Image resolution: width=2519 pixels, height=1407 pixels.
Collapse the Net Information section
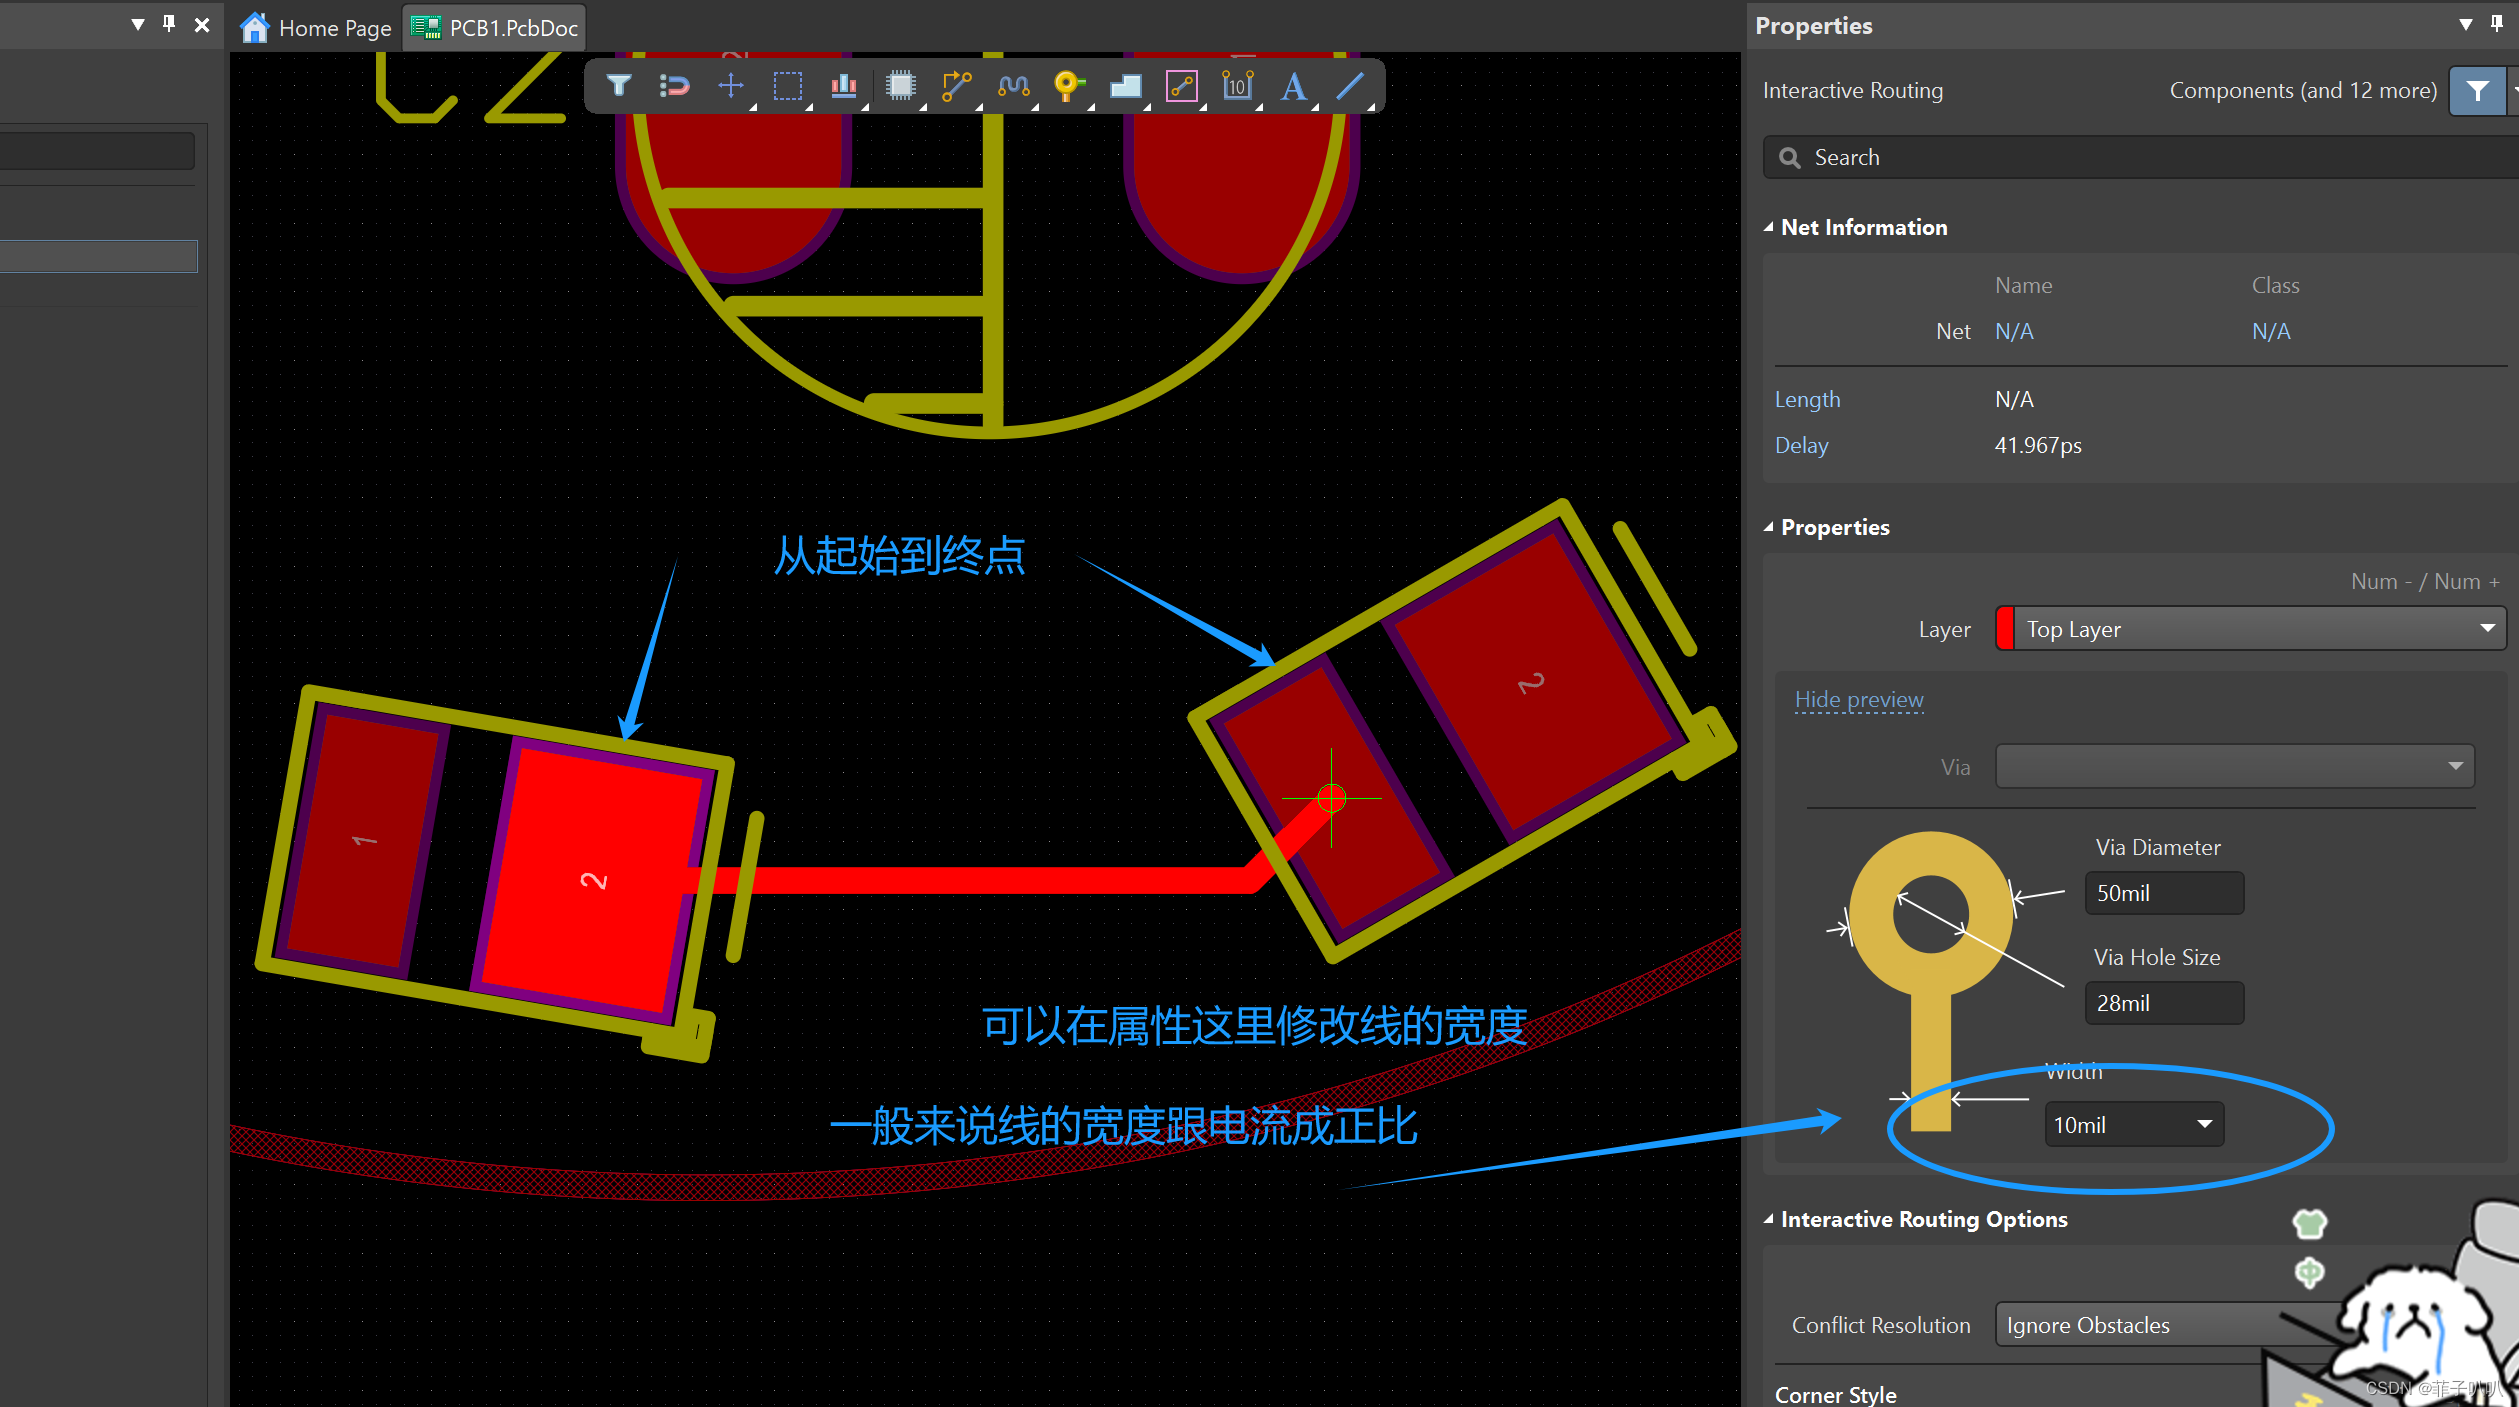[1769, 227]
